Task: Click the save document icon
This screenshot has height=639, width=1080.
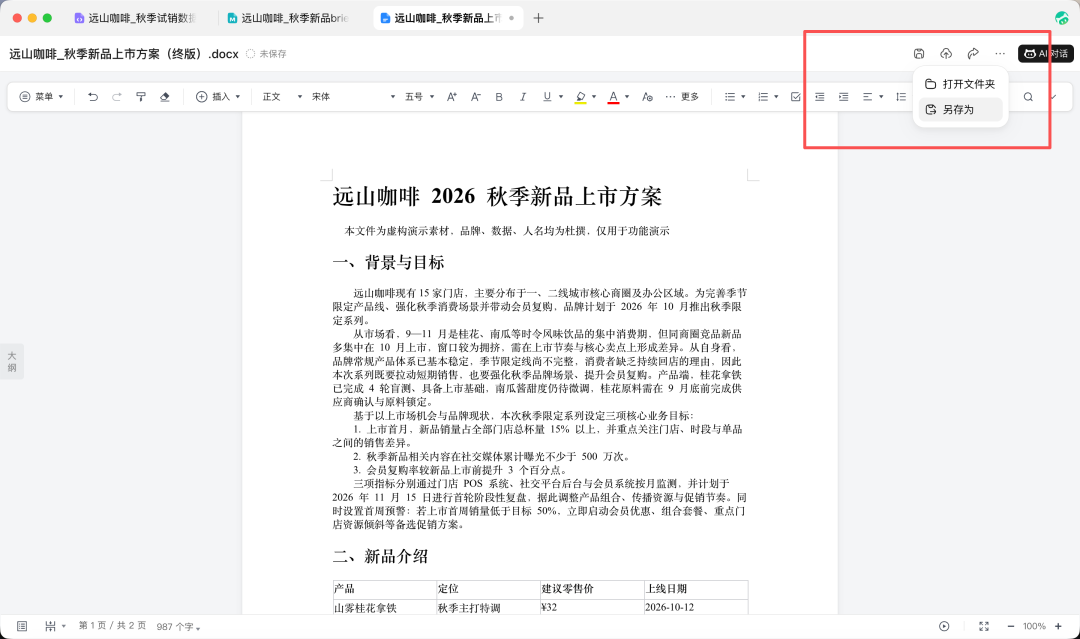Action: pos(919,54)
